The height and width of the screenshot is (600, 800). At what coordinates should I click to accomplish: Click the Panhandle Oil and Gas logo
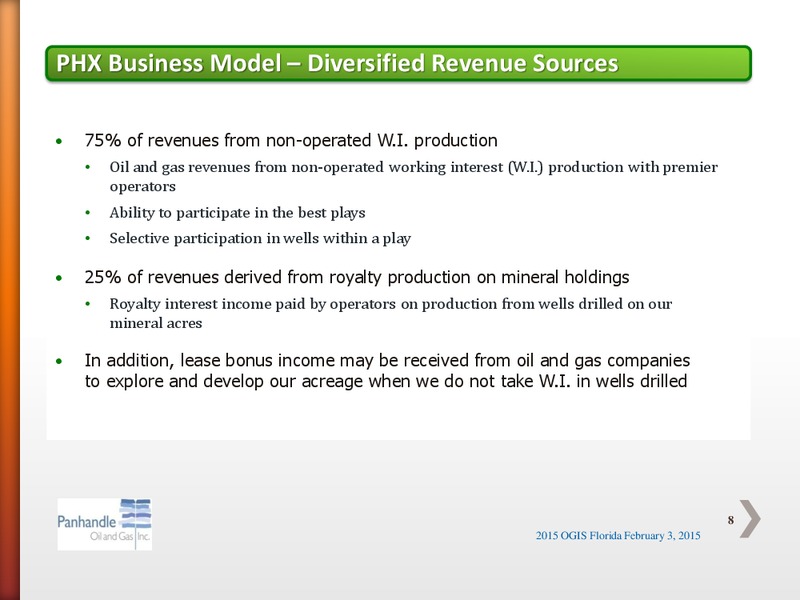click(x=105, y=524)
